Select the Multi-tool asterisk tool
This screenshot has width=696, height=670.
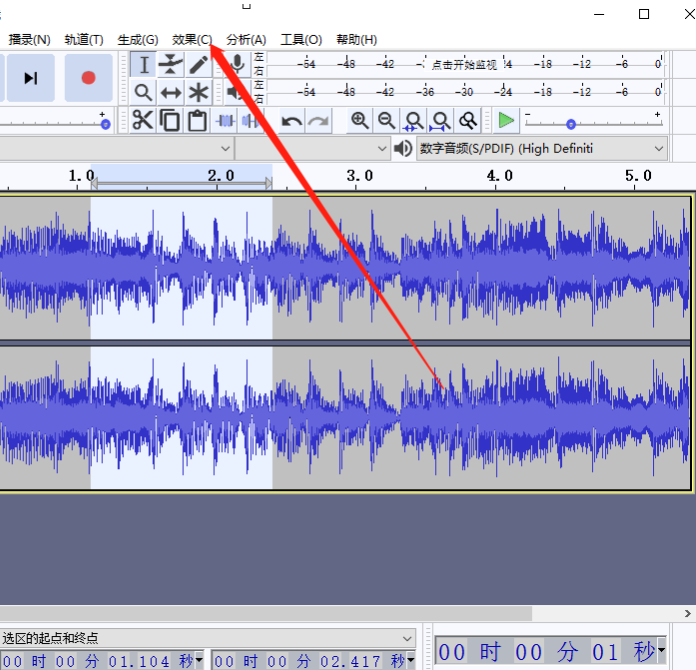tap(198, 93)
